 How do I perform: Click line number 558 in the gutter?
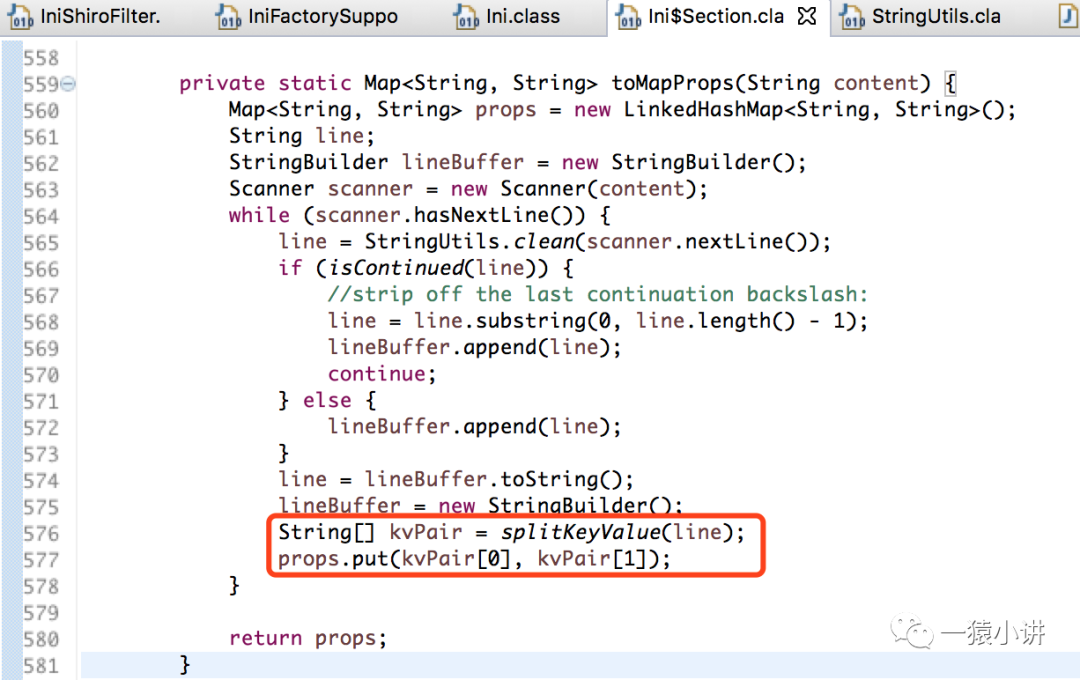(41, 58)
